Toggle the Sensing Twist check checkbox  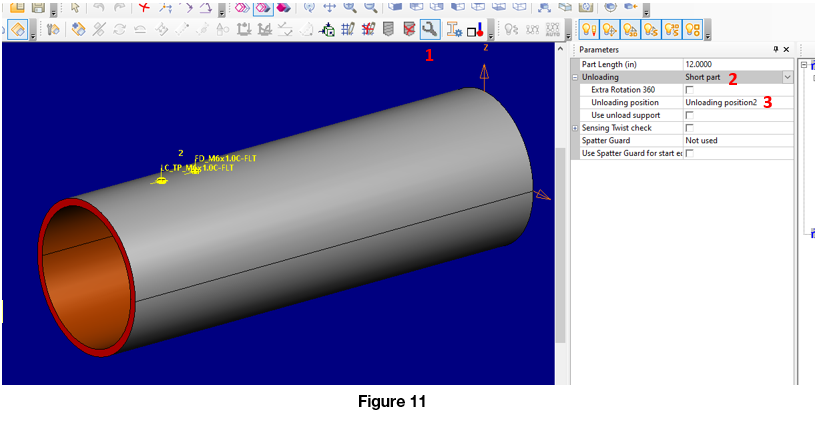click(x=689, y=128)
